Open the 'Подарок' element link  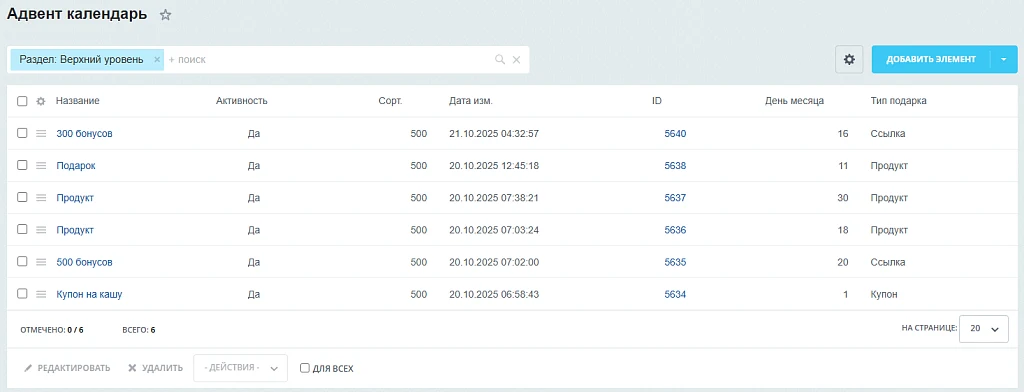coord(76,166)
